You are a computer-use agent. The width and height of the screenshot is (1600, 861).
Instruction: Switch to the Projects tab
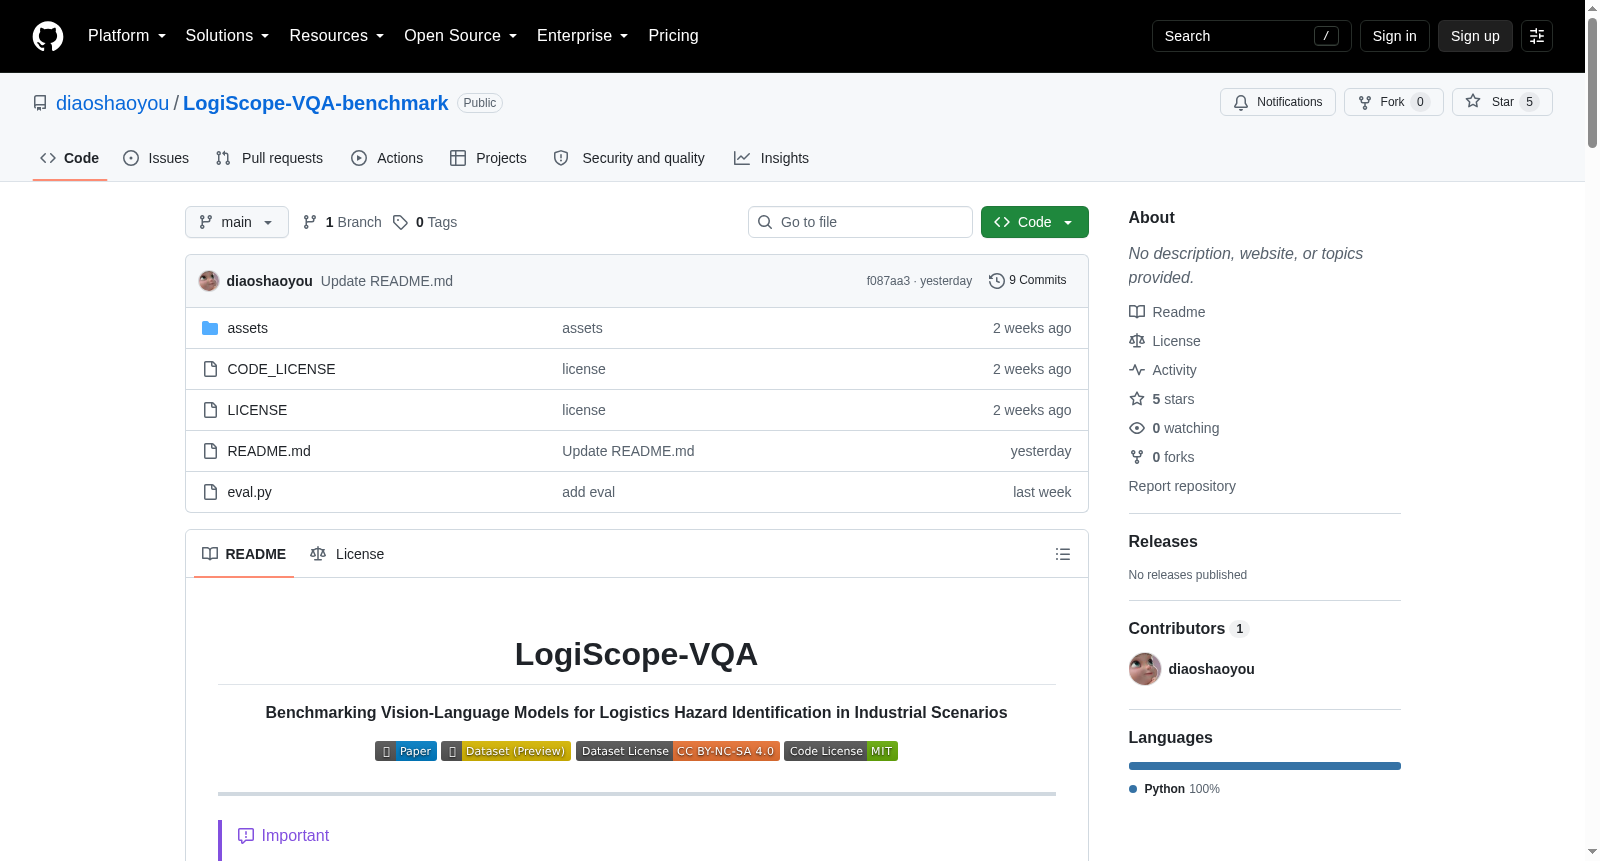click(x=488, y=158)
